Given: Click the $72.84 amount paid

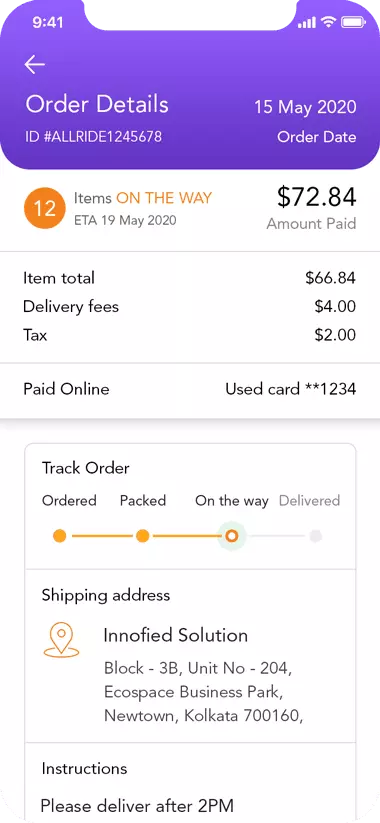Looking at the screenshot, I should (x=316, y=197).
